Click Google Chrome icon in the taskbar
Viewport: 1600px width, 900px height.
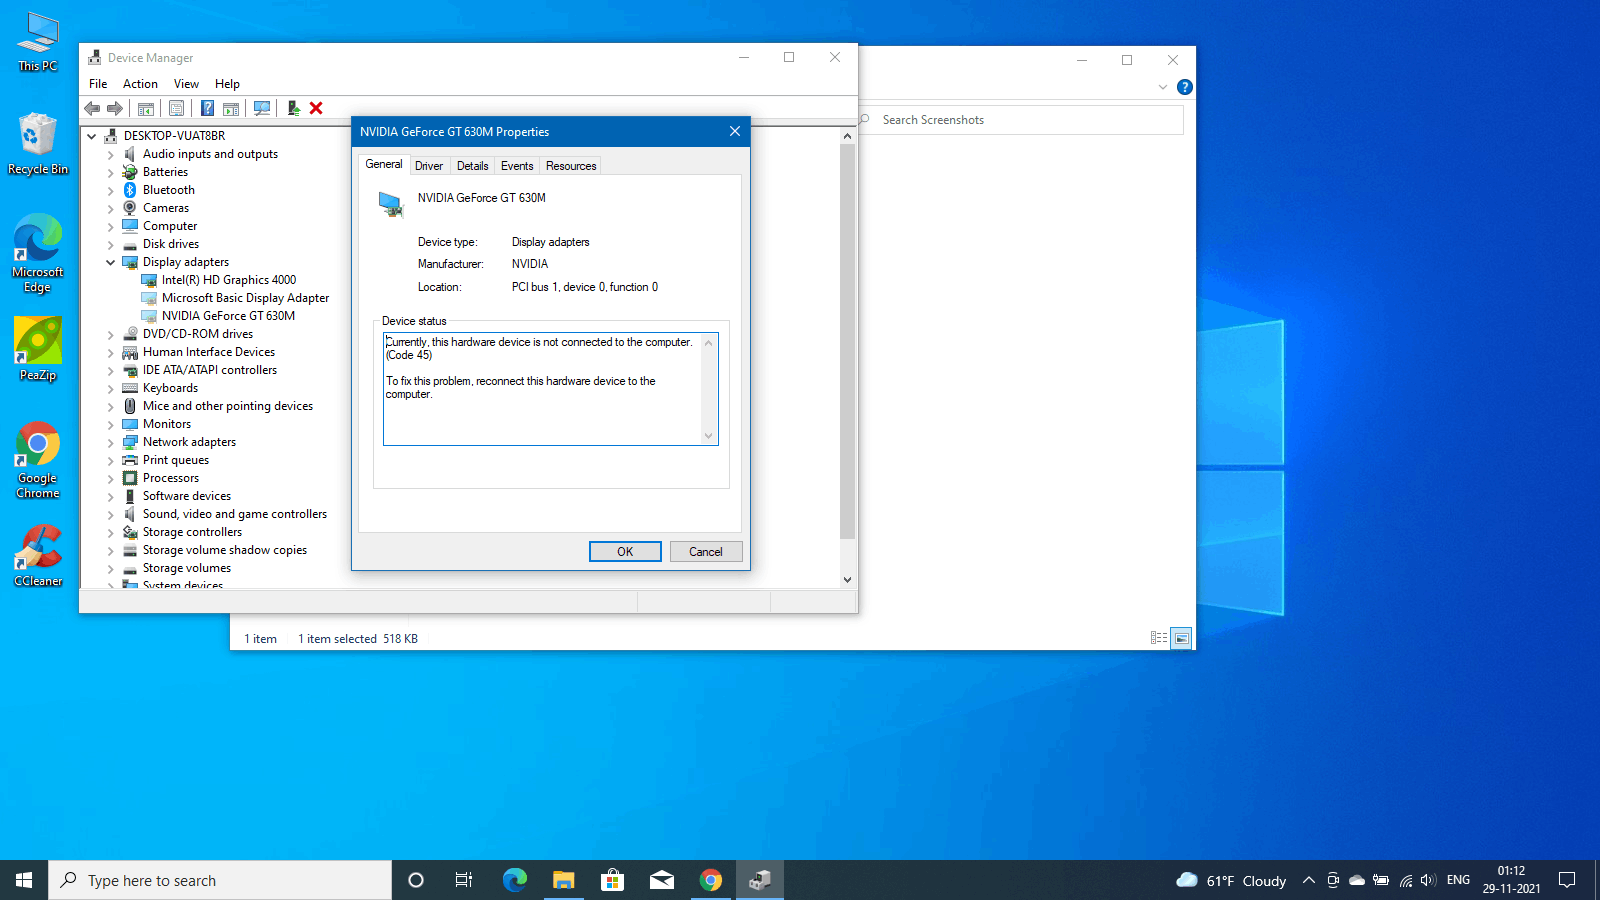coord(711,880)
